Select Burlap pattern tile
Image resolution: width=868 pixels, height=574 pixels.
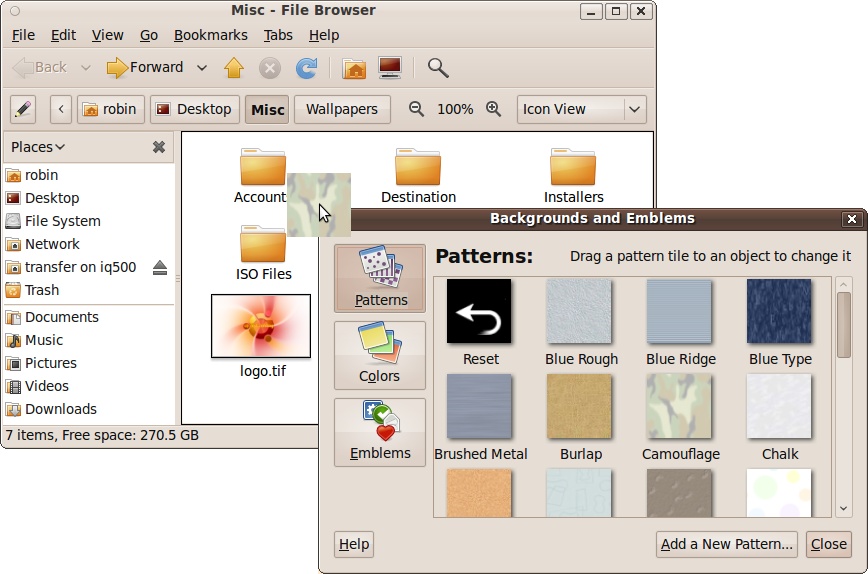[579, 406]
